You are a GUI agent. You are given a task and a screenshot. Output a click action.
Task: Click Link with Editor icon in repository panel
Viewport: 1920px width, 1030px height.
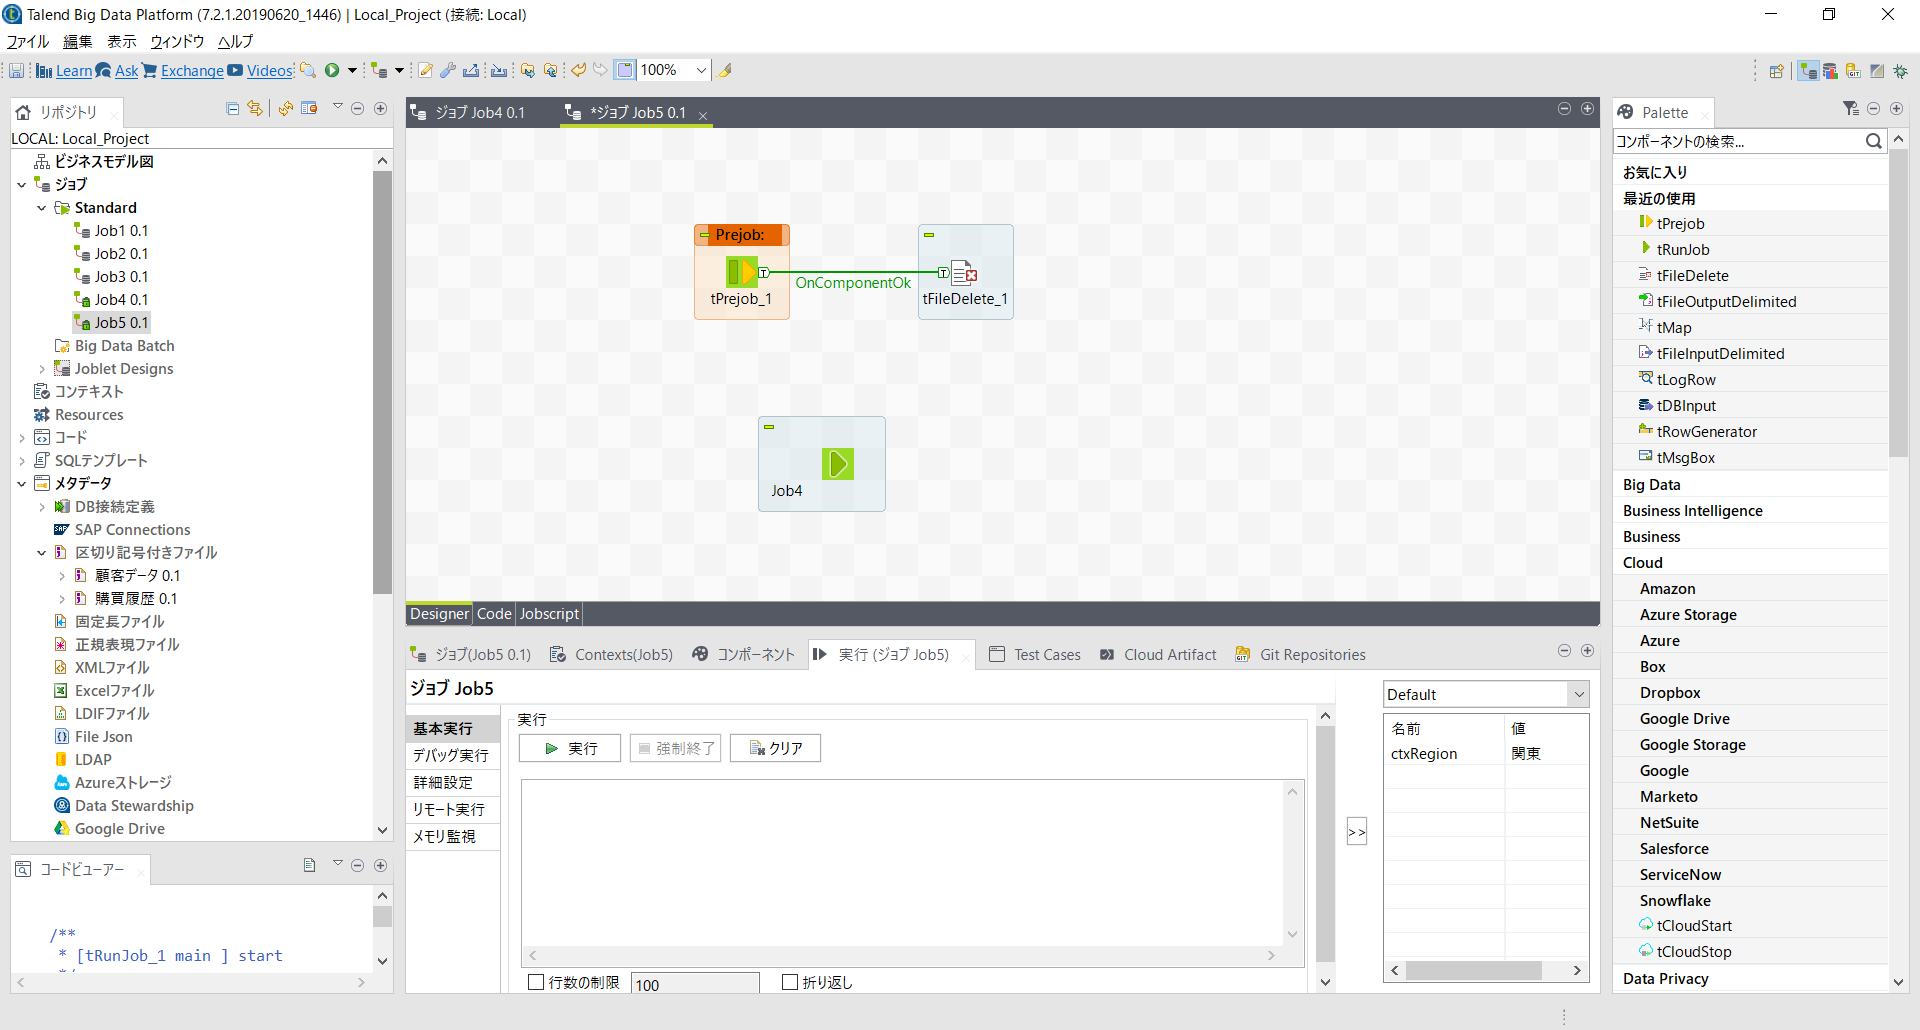[x=255, y=109]
